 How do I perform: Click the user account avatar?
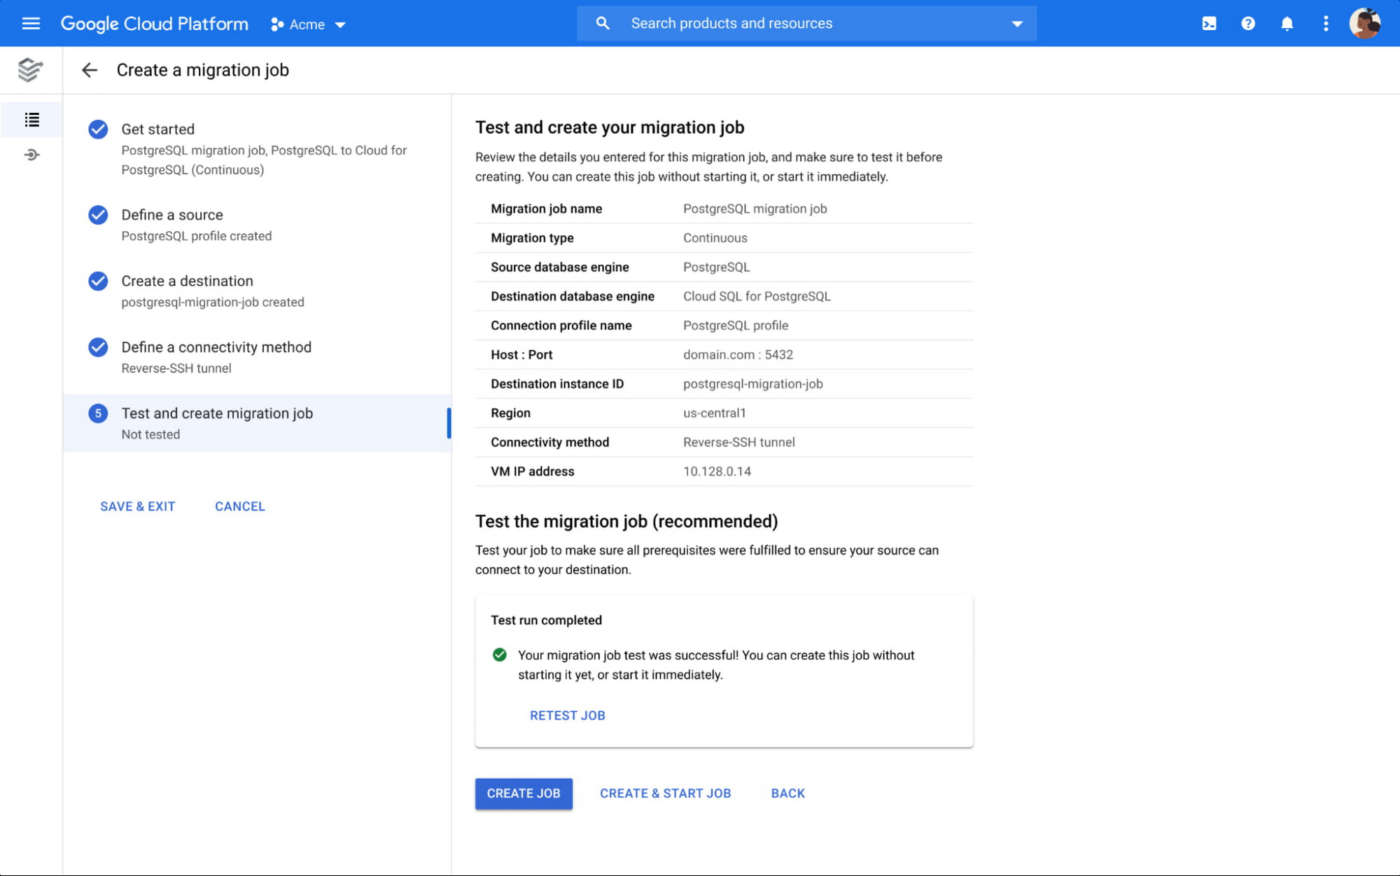1364,23
